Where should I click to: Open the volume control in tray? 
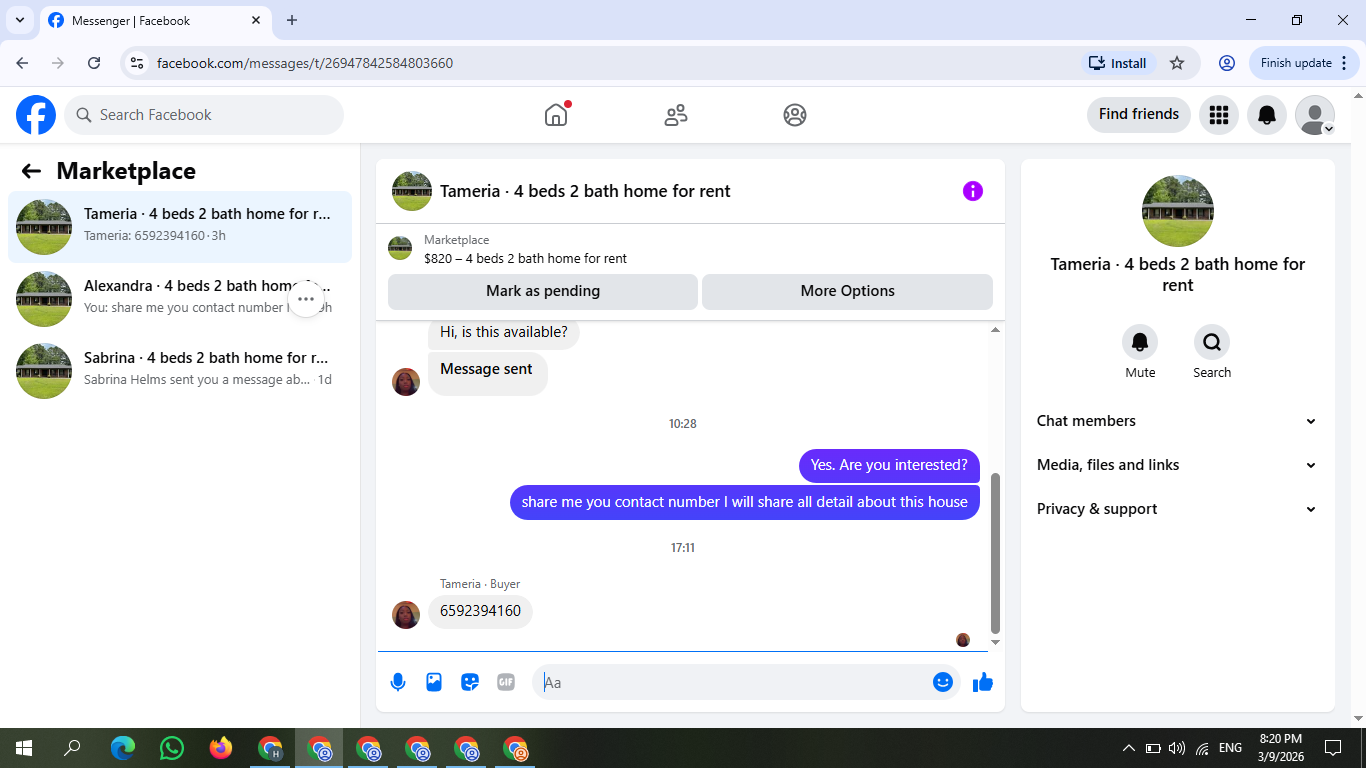[x=1176, y=748]
